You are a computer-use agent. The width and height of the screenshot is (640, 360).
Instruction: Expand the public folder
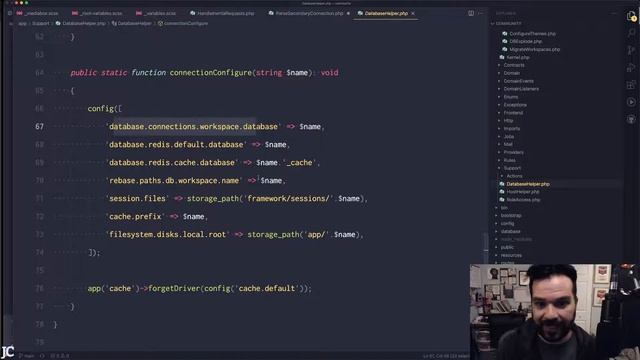[x=507, y=247]
